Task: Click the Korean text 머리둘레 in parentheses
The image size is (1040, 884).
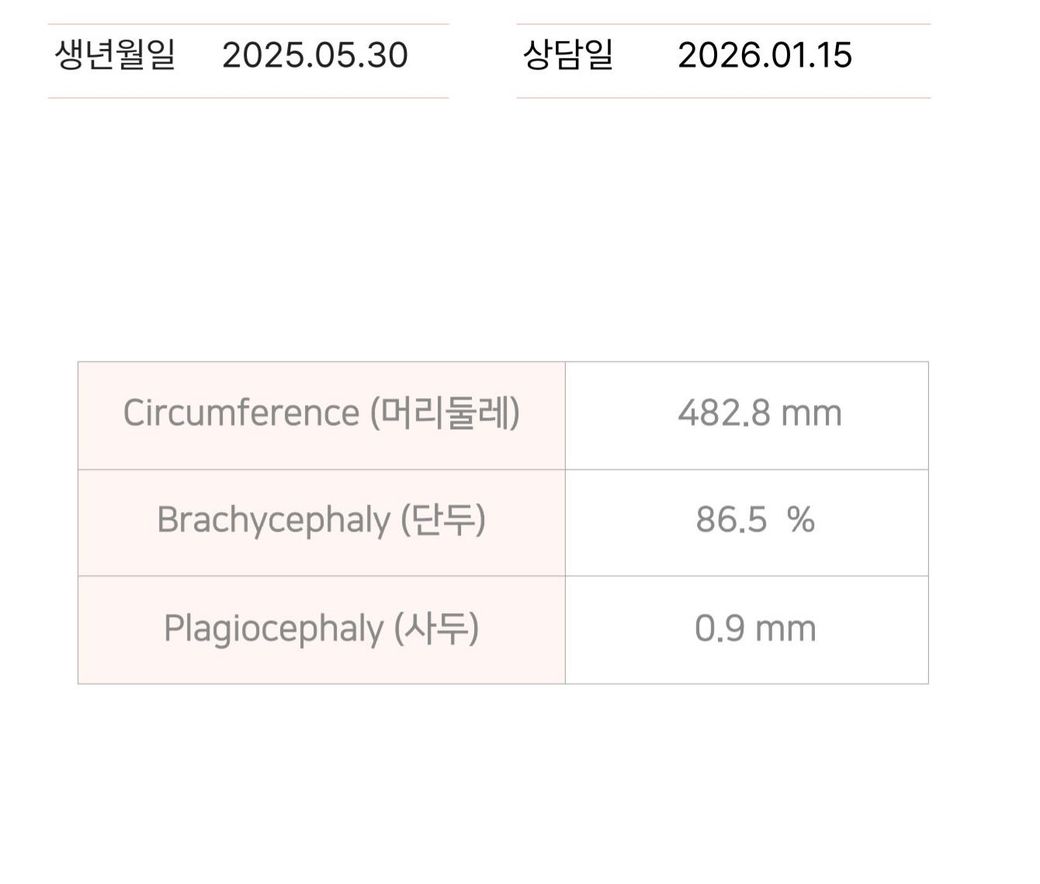Action: [x=444, y=413]
